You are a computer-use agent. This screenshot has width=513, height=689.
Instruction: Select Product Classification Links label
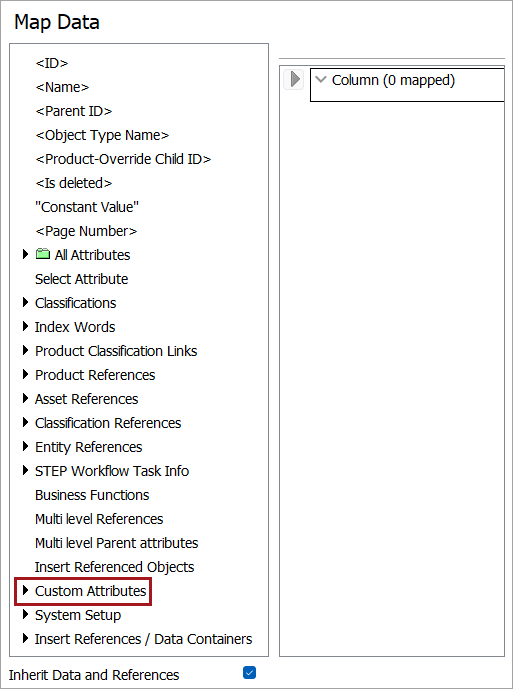[116, 351]
